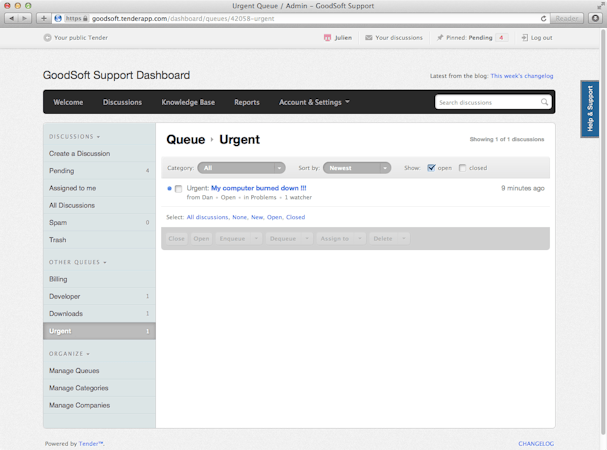Open the Knowledge Base tab
This screenshot has width=607, height=450.
point(188,102)
